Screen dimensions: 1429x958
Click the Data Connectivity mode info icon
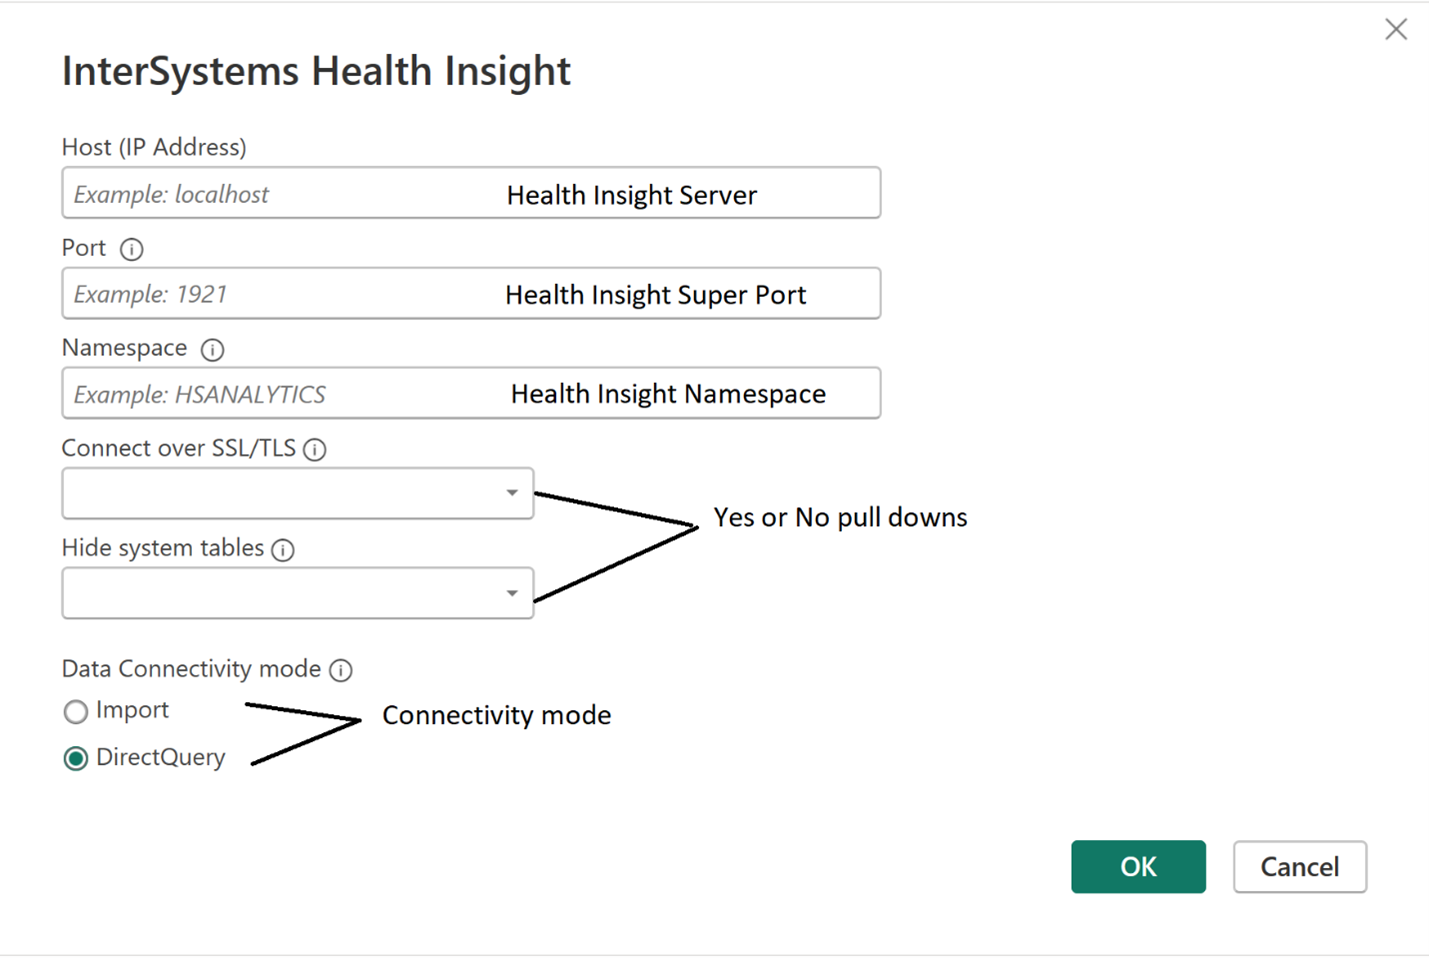coord(341,671)
